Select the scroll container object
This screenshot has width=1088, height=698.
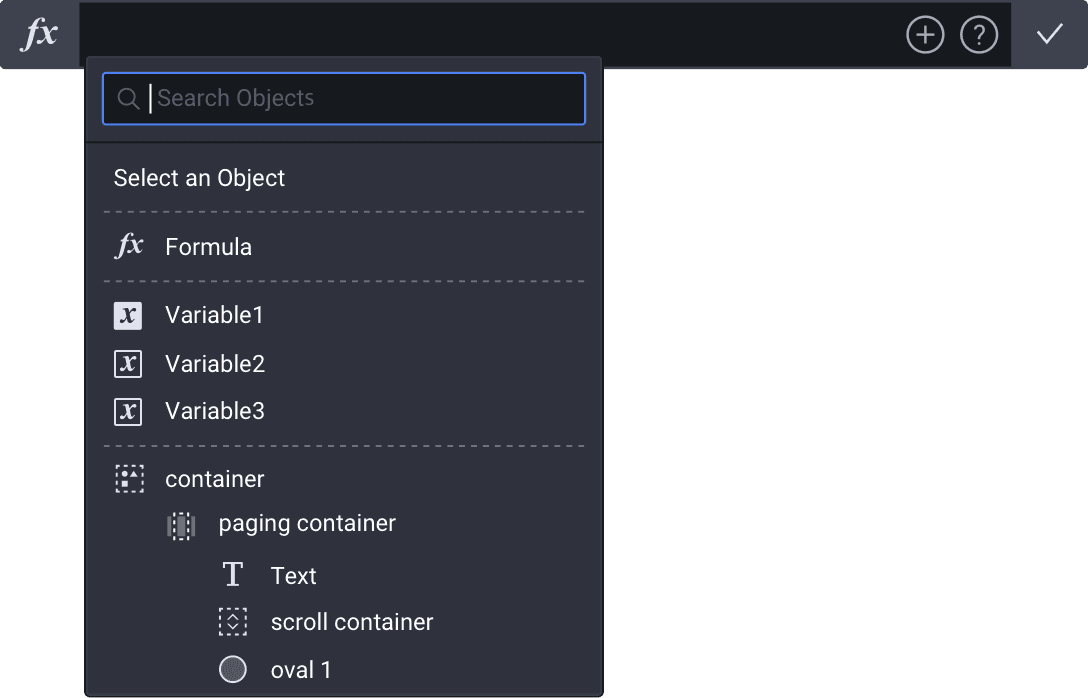(x=350, y=621)
